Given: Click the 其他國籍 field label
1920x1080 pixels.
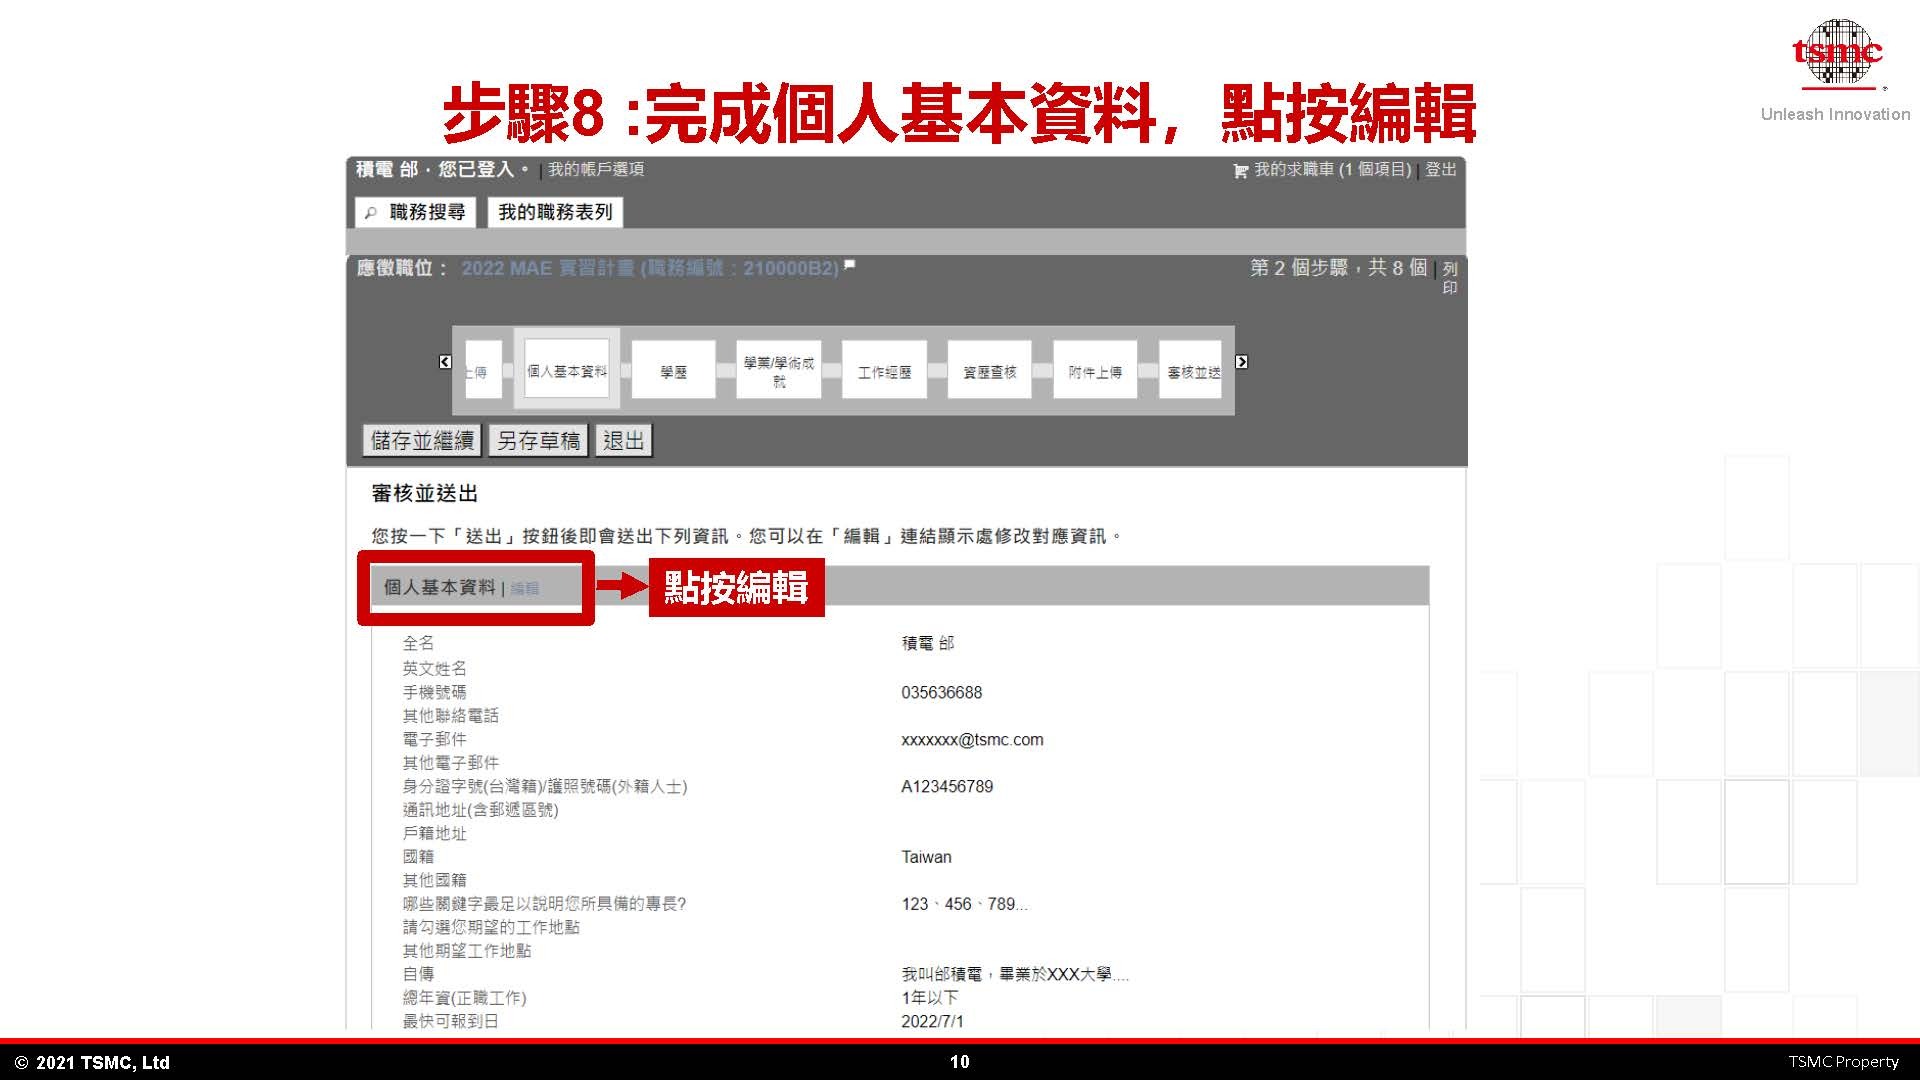Looking at the screenshot, I should (x=434, y=880).
